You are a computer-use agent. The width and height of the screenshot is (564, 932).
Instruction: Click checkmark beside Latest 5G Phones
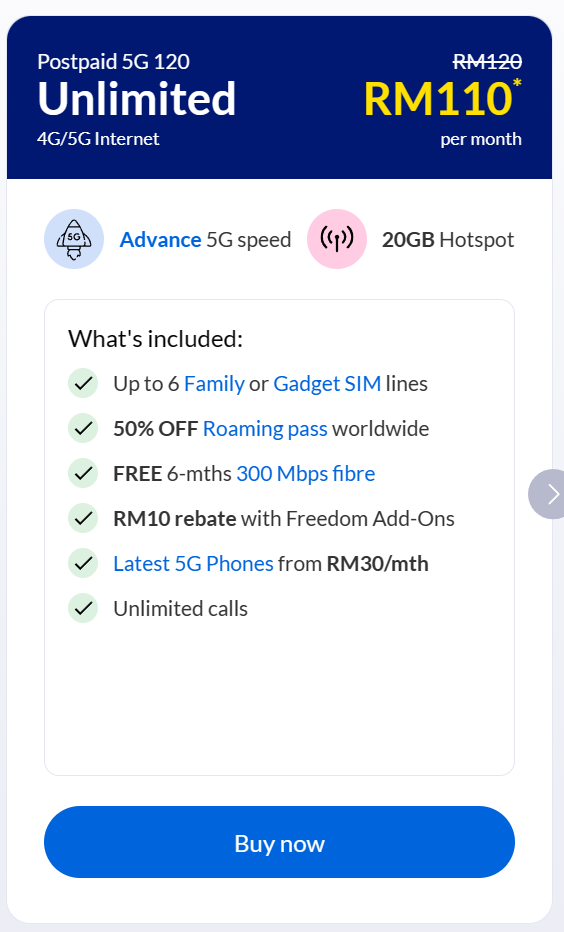pos(83,563)
